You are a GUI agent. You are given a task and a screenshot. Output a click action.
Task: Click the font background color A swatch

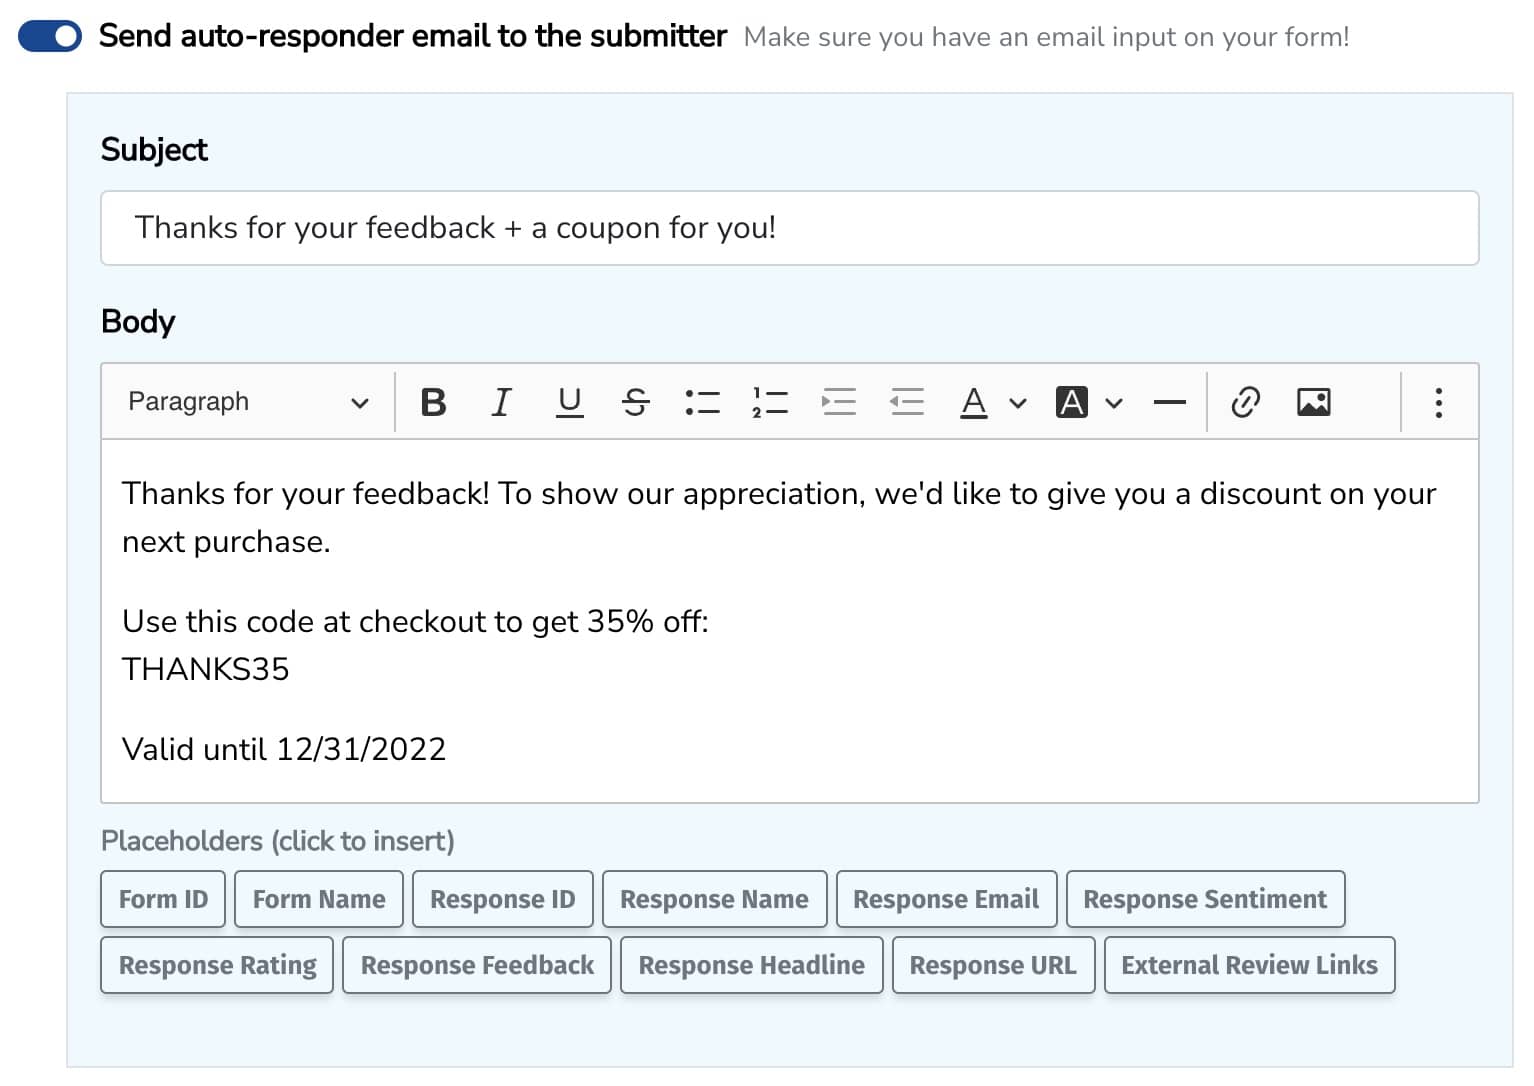point(1071,402)
